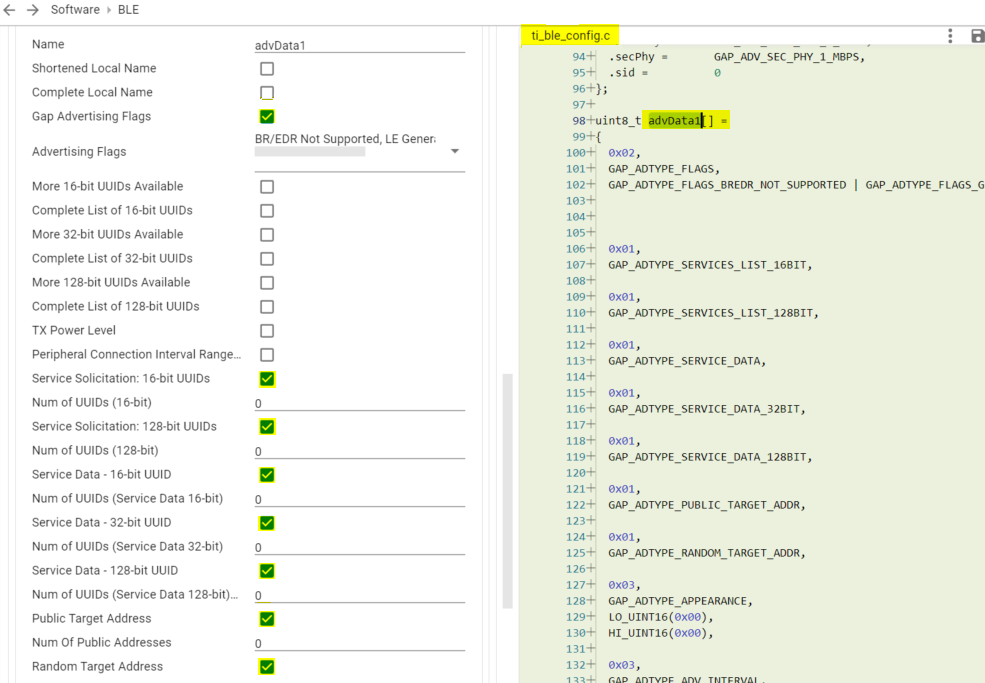Open the Software breadcrumb link
985x683 pixels.
[x=74, y=9]
